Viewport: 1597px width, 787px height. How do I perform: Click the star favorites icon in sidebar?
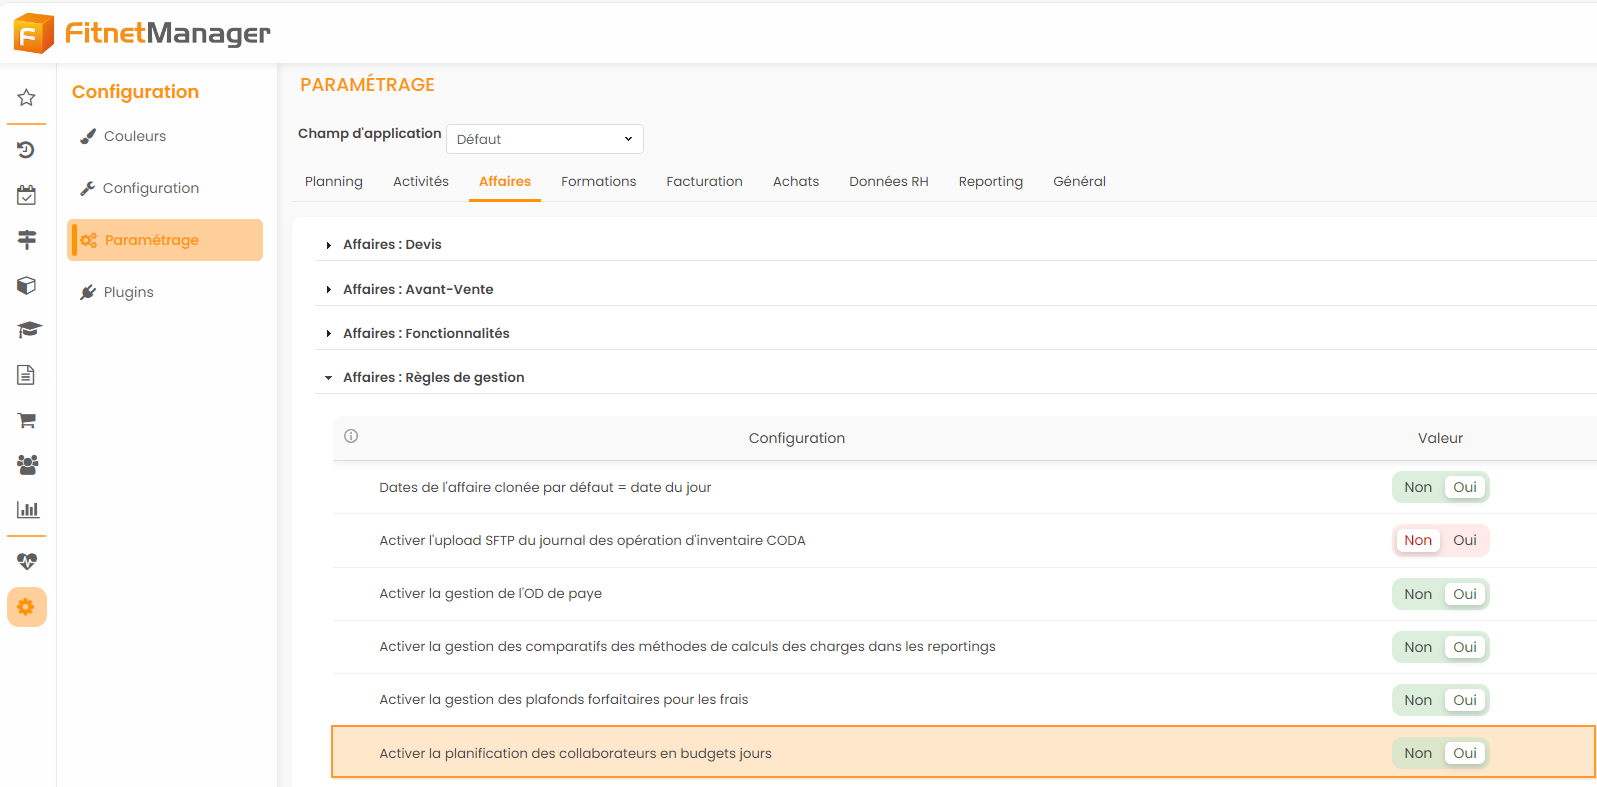coord(27,98)
